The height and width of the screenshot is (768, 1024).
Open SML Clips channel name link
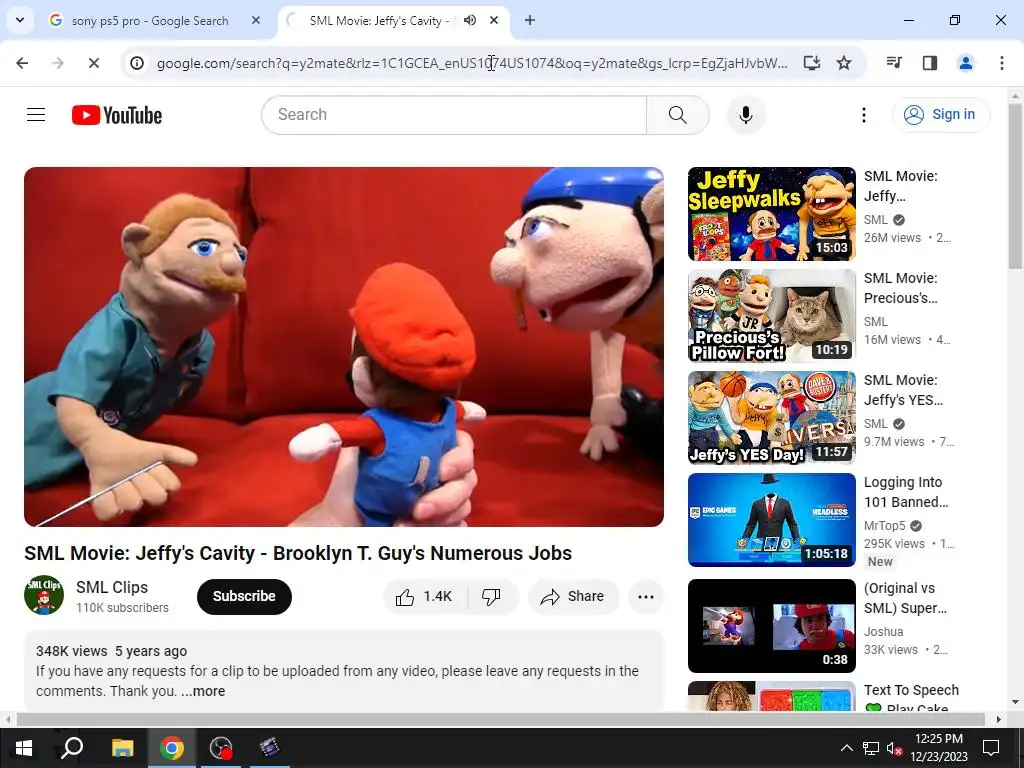[112, 587]
